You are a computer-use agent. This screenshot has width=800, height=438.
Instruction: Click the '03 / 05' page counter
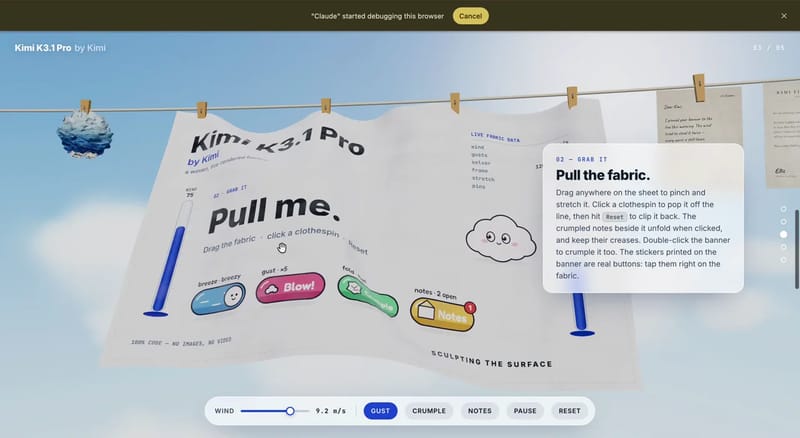coord(769,48)
